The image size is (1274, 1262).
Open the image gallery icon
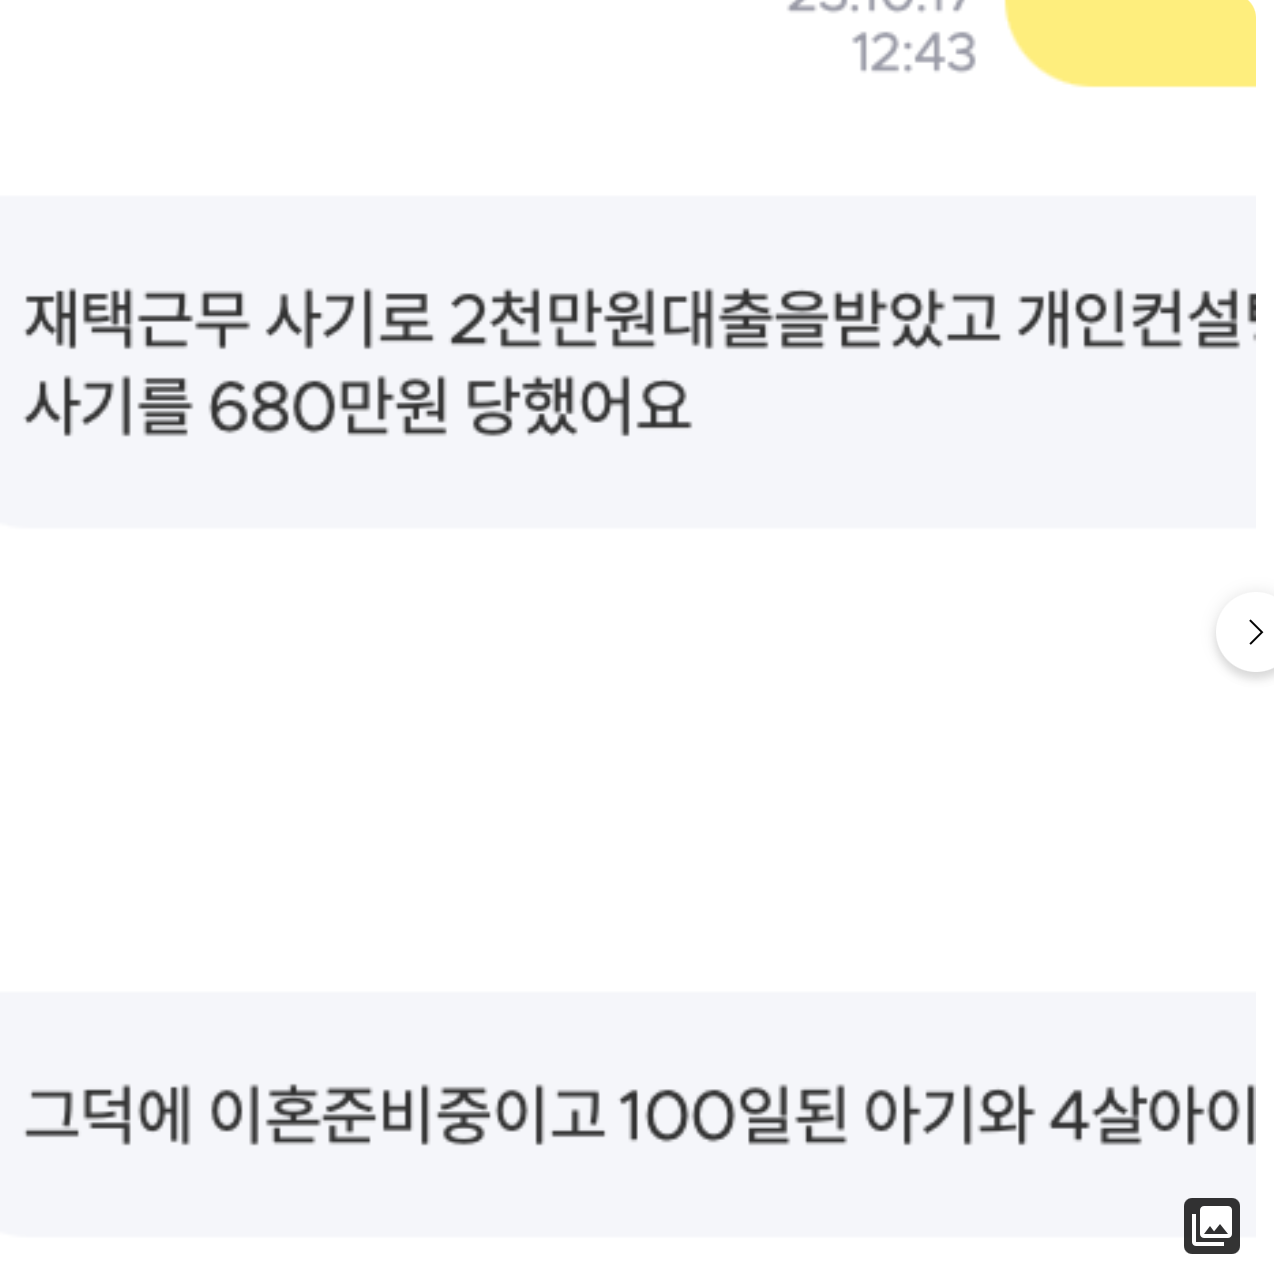(1212, 1225)
